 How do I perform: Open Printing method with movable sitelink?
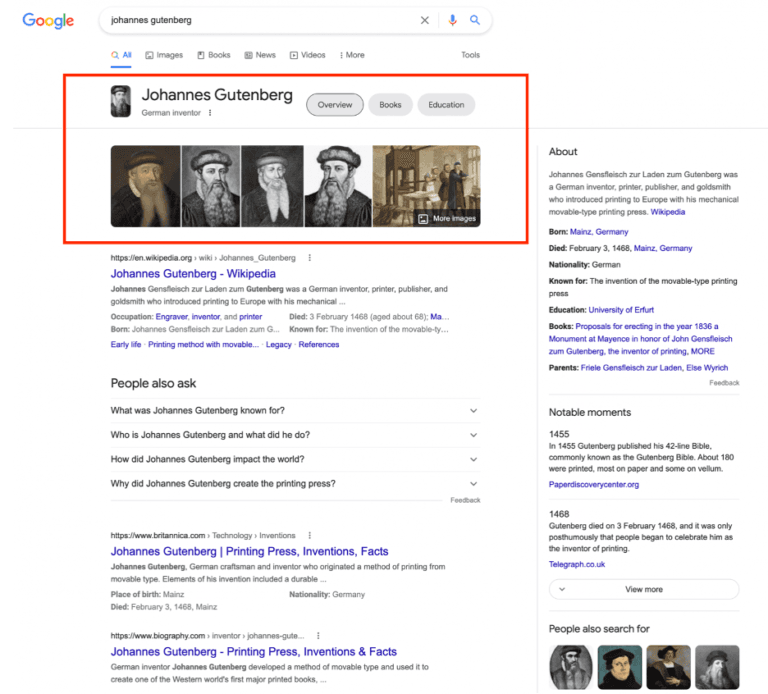[203, 344]
